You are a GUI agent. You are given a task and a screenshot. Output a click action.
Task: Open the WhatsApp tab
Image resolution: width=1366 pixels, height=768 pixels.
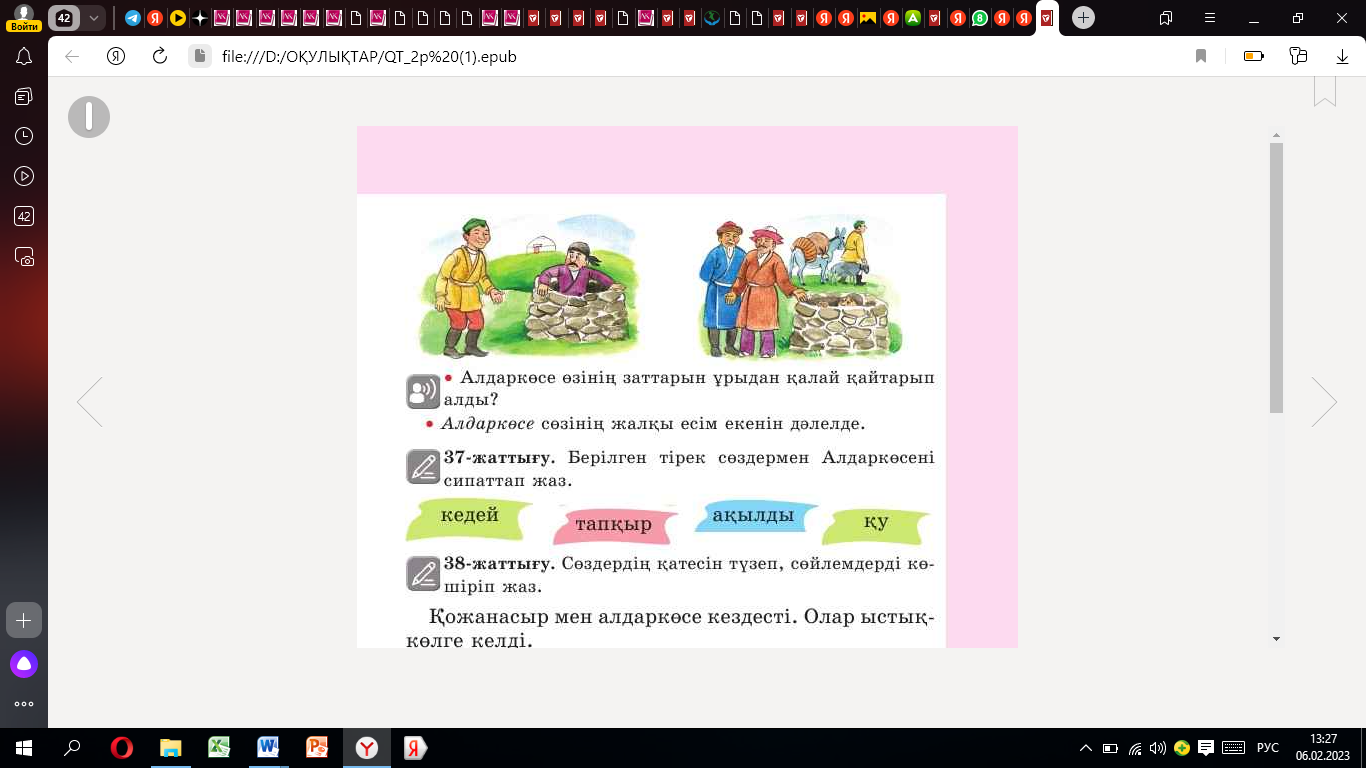[x=980, y=18]
